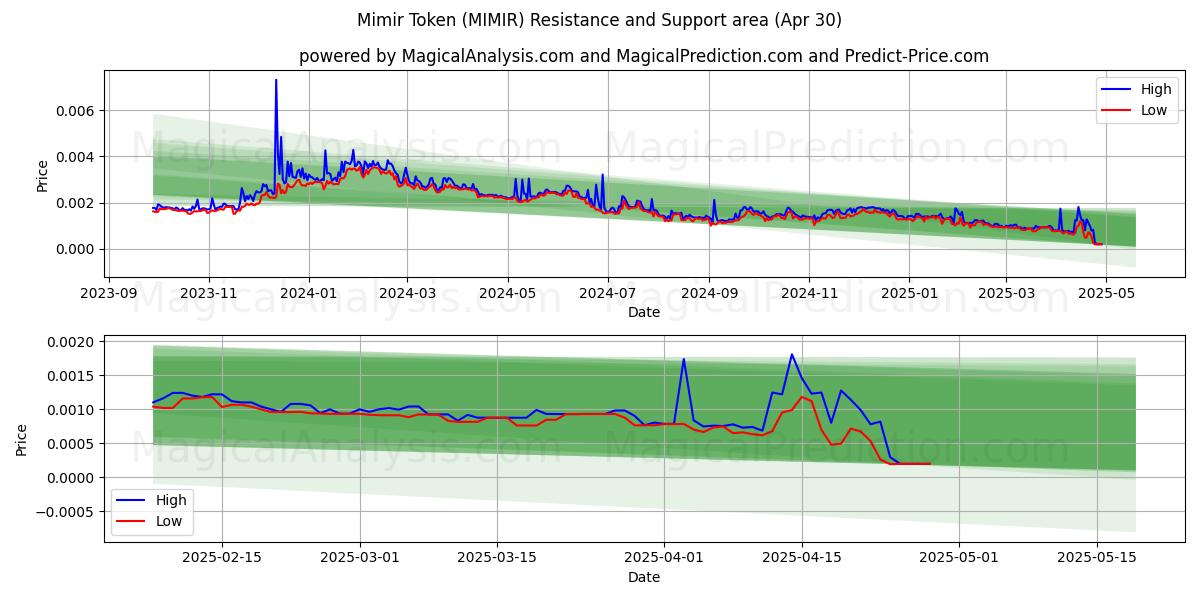Click the top chart's 'Price' axis label

(42, 175)
